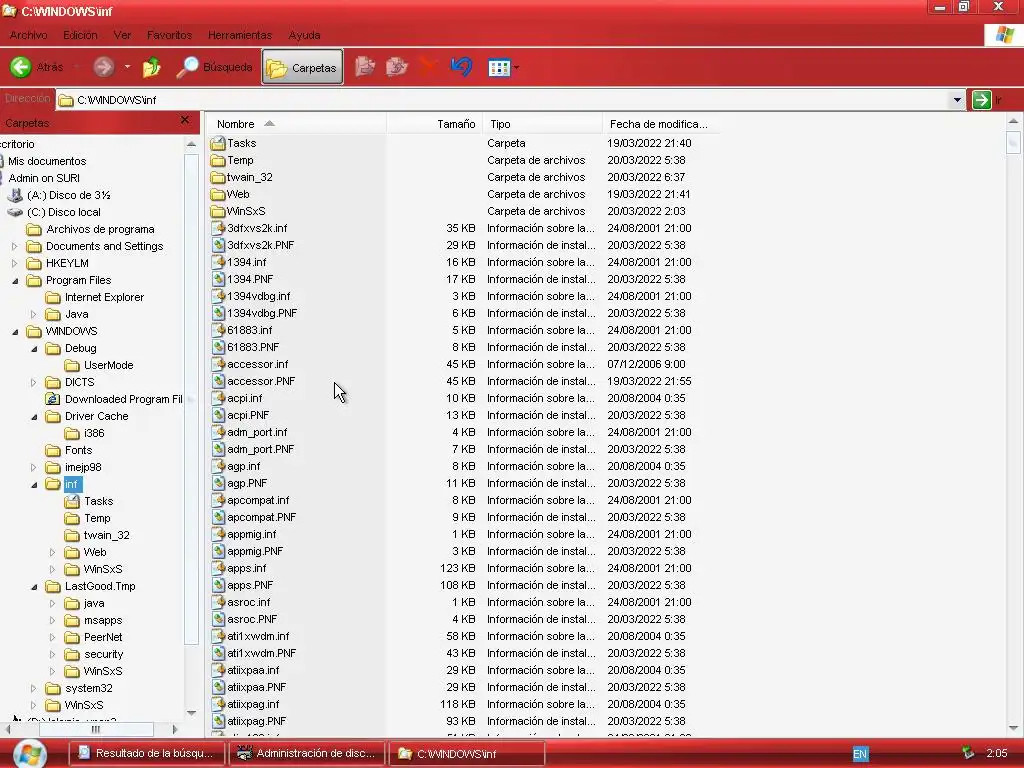This screenshot has width=1024, height=768.
Task: Open the Forward history dropdown arrow
Action: coord(127,67)
